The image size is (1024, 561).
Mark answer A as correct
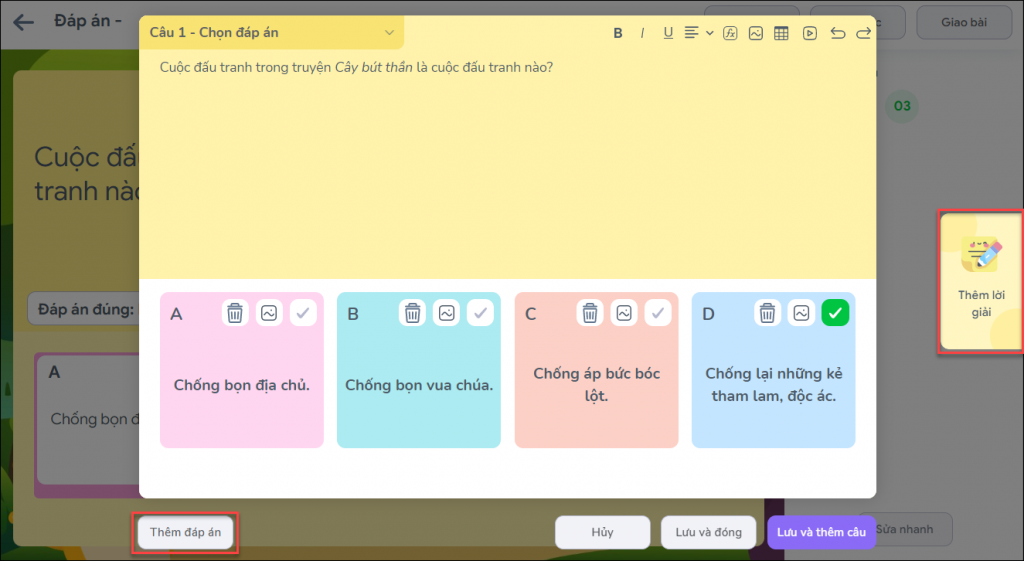coord(303,313)
